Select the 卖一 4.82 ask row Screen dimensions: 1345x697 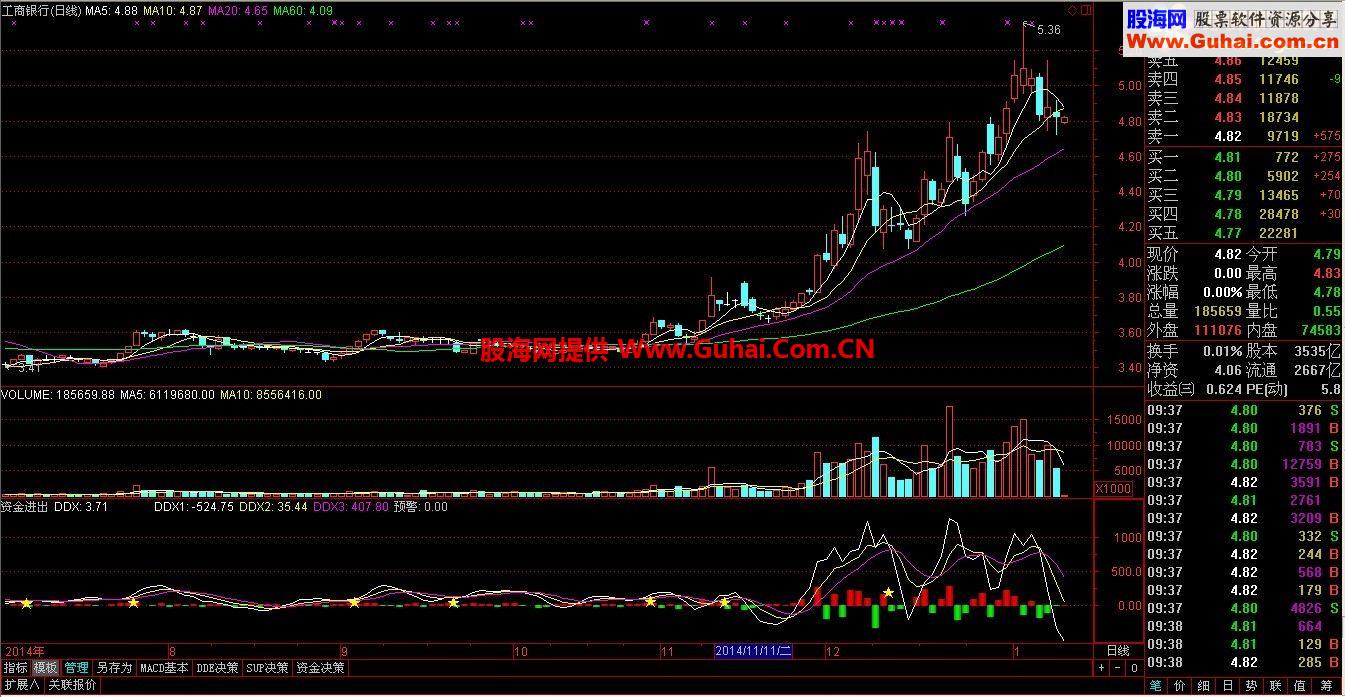(x=1244, y=136)
